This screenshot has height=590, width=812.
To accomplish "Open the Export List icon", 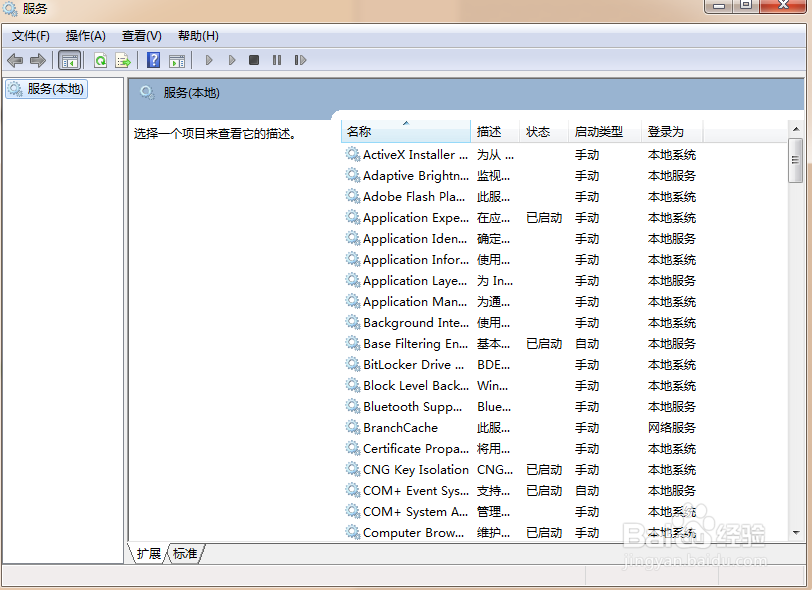I will (x=123, y=60).
